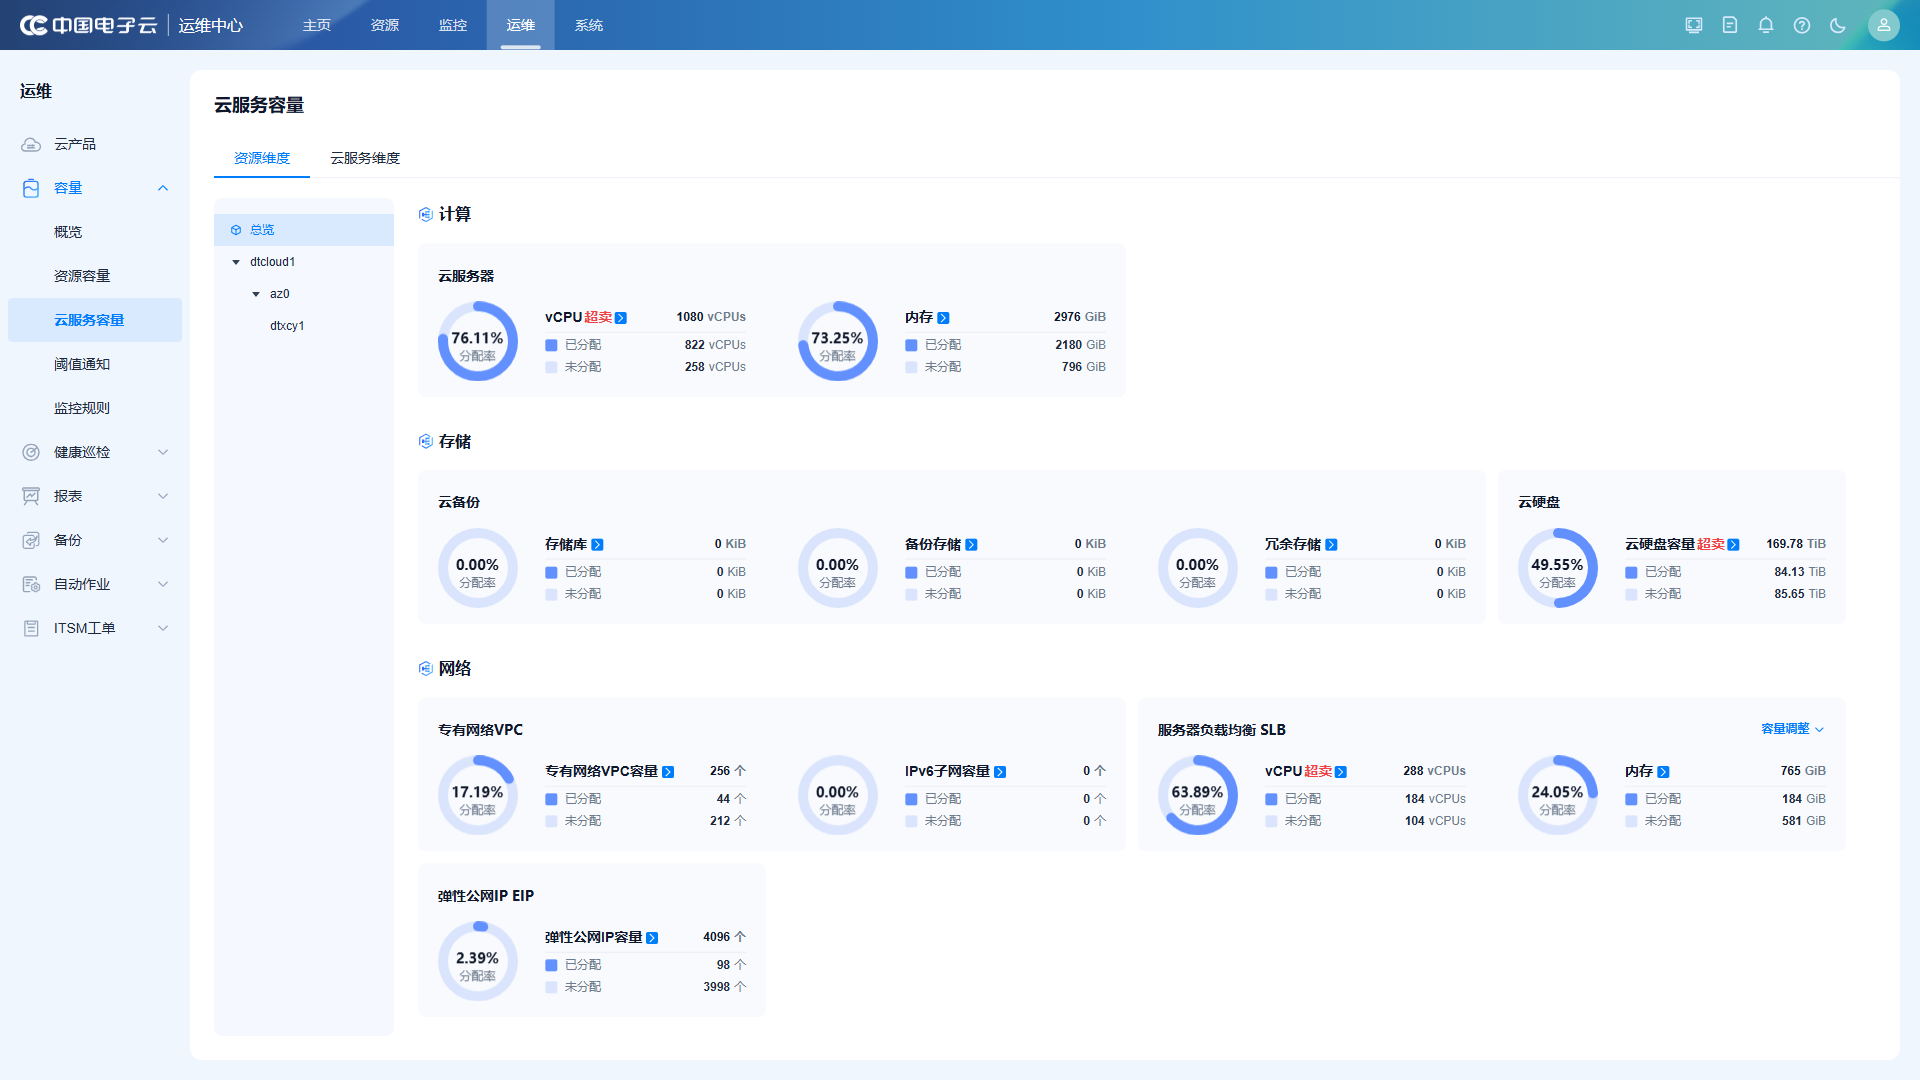Expand the 健康巡检 sidebar chevron
The image size is (1920, 1080).
click(x=163, y=452)
